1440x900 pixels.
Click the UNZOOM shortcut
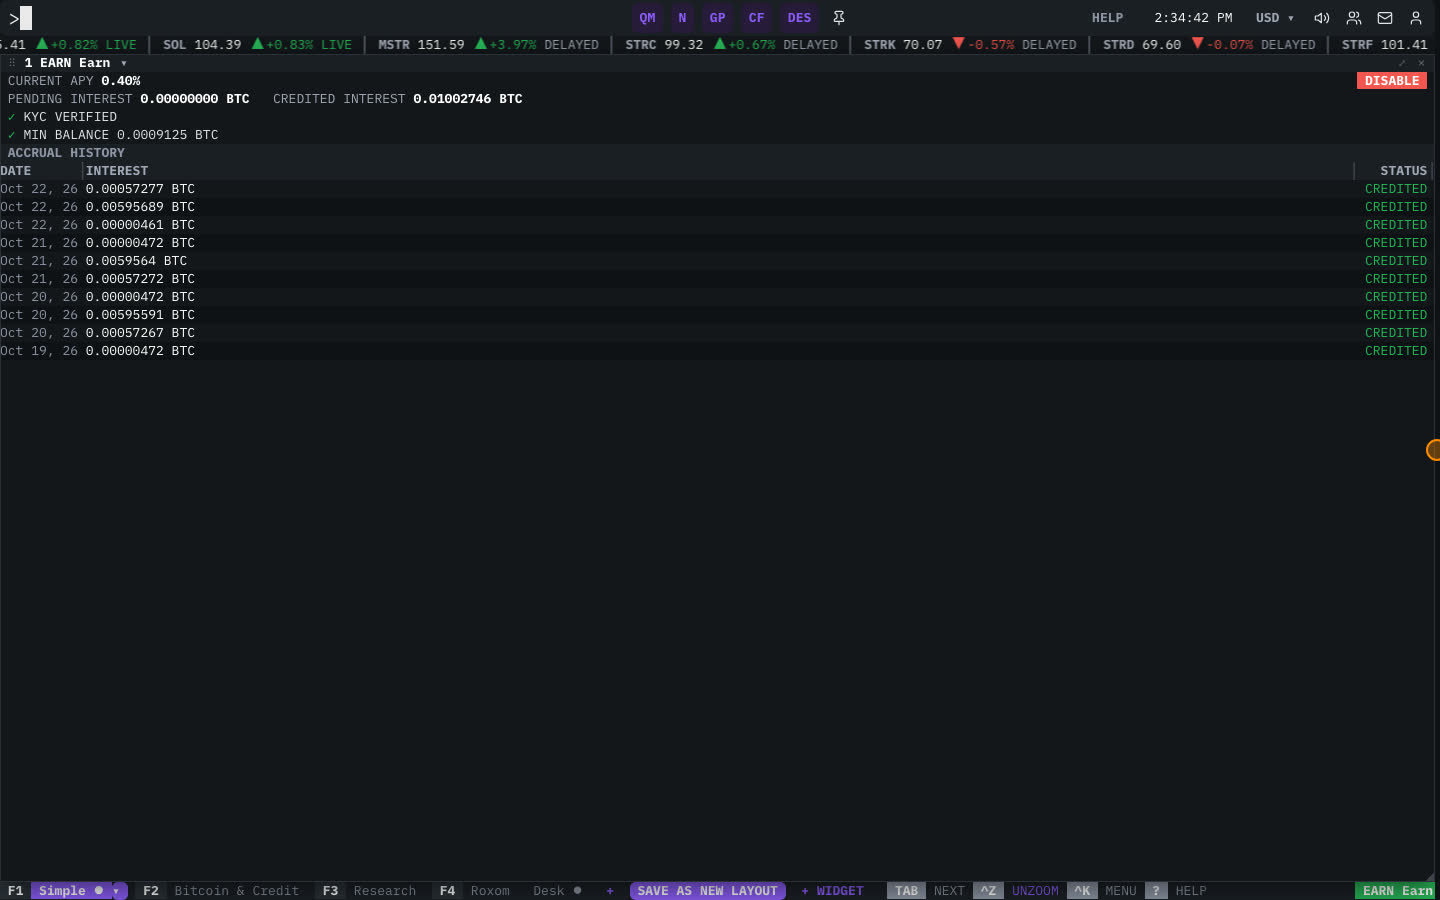1017,891
